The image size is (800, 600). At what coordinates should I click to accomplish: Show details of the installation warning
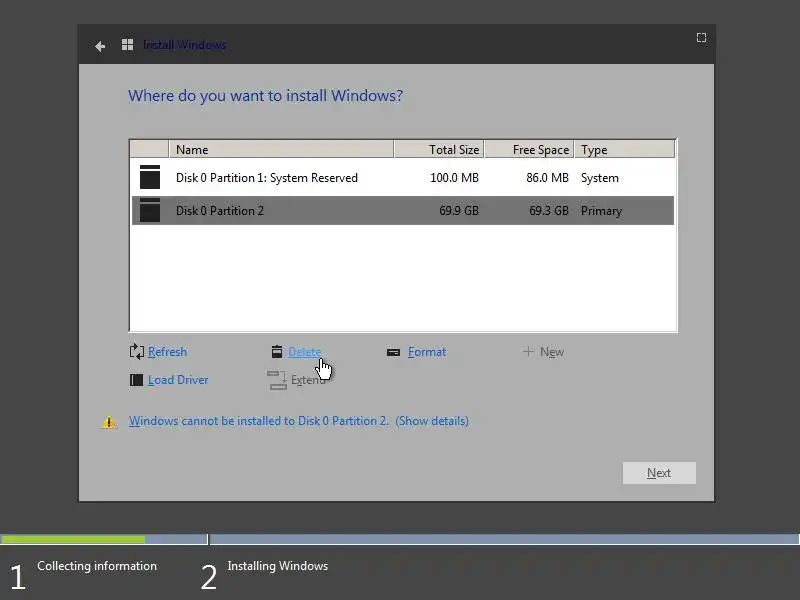click(x=432, y=421)
